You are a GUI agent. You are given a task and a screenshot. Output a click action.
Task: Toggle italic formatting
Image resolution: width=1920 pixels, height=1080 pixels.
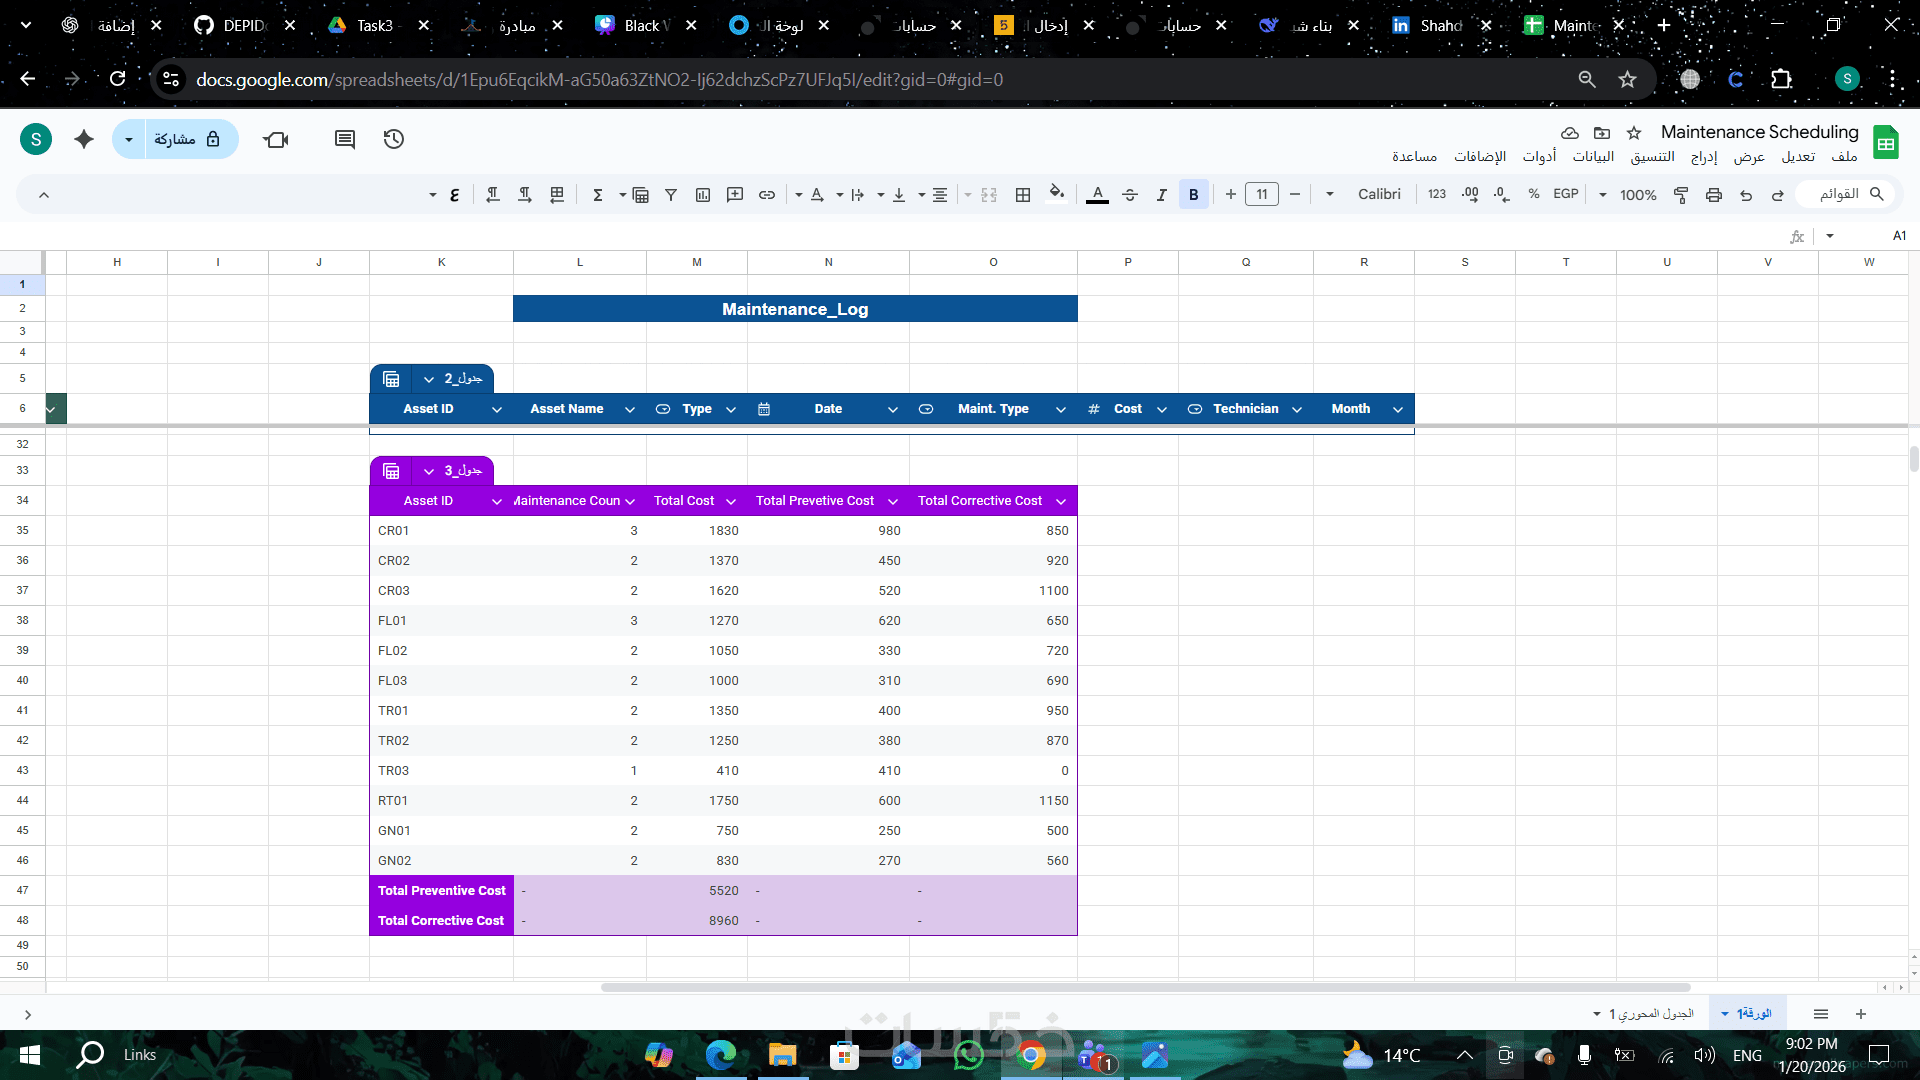click(x=1161, y=195)
